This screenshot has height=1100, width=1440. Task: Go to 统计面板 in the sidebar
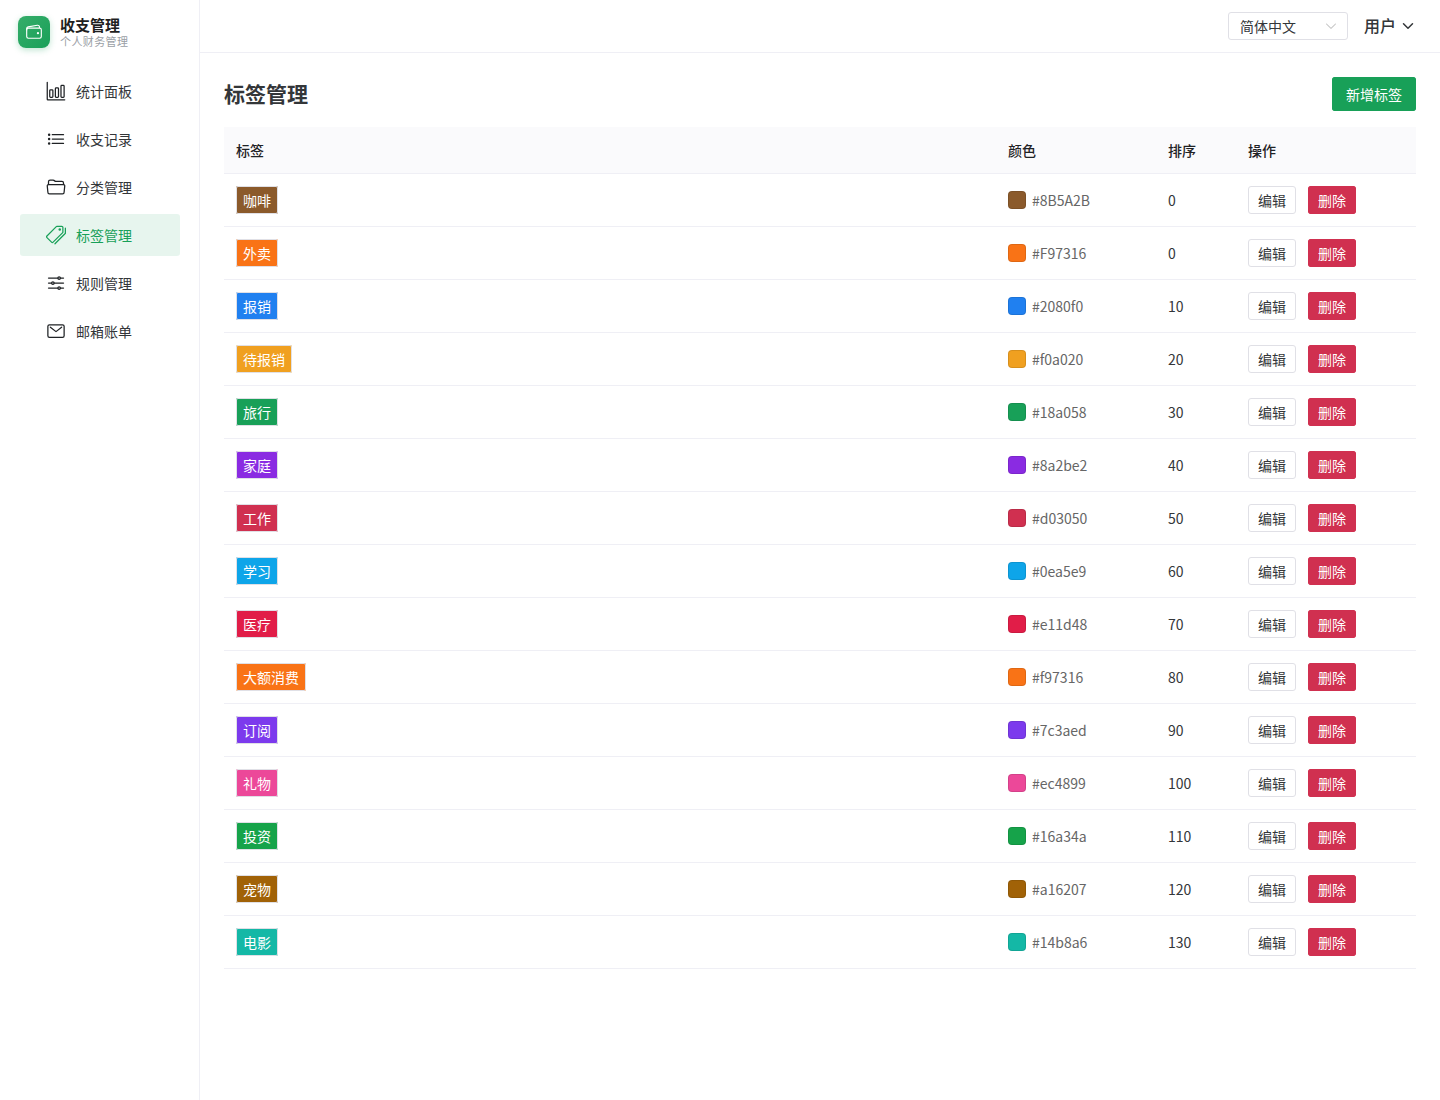(x=100, y=92)
